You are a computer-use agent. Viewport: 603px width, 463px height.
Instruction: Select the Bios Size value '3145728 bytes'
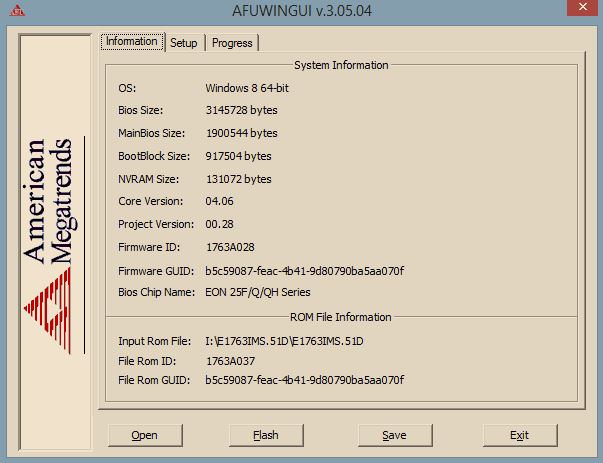coord(242,110)
